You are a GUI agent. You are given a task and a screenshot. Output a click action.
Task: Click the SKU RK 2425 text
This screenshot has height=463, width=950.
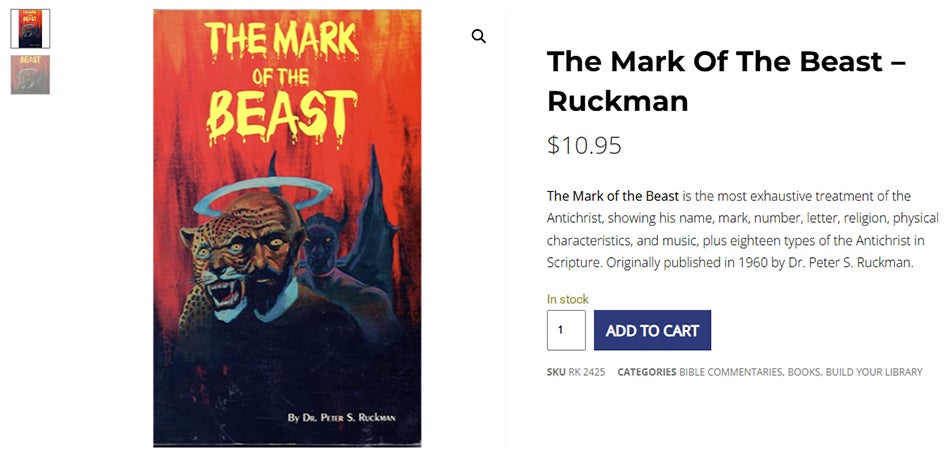(x=576, y=372)
